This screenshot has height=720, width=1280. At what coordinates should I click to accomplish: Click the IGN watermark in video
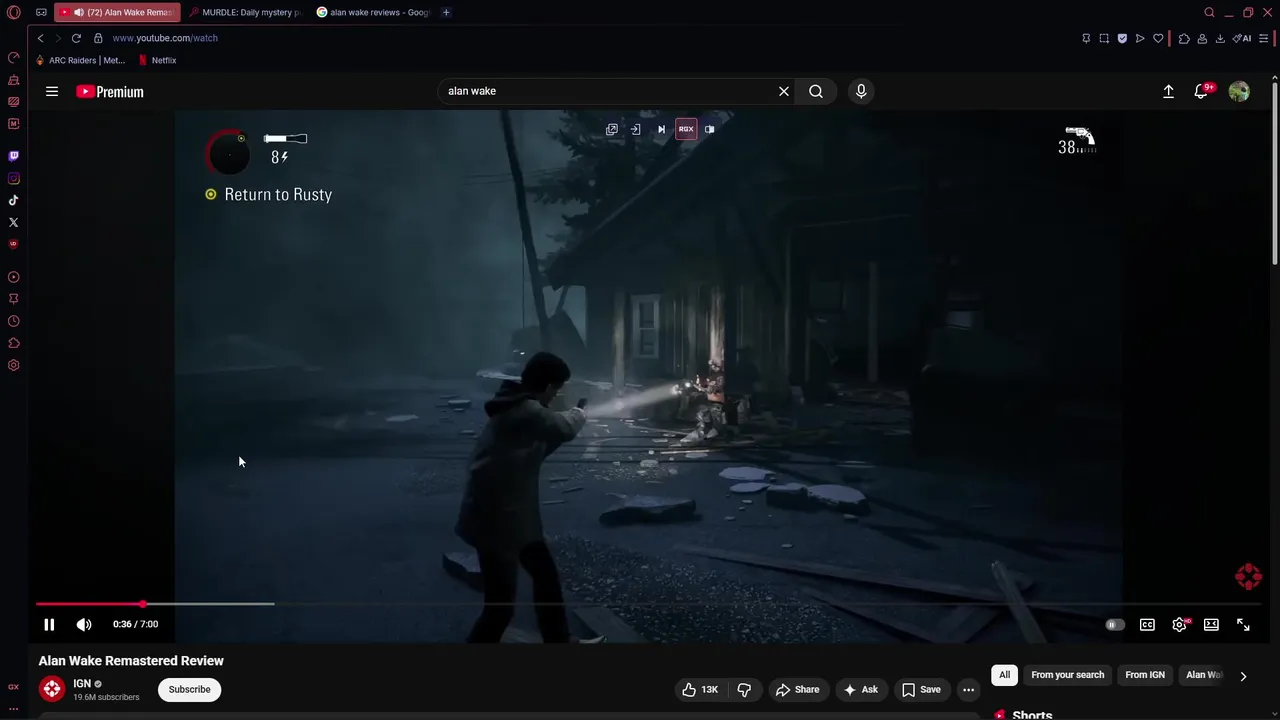pyautogui.click(x=1248, y=576)
